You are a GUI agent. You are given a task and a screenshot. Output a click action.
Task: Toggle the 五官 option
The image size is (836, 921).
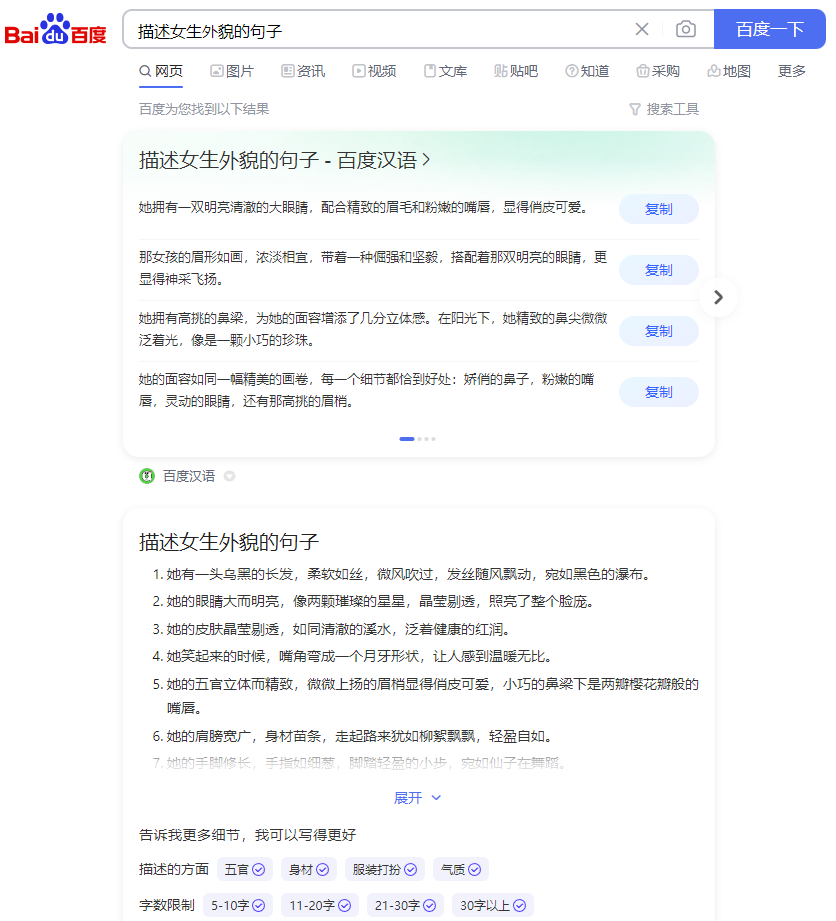244,869
